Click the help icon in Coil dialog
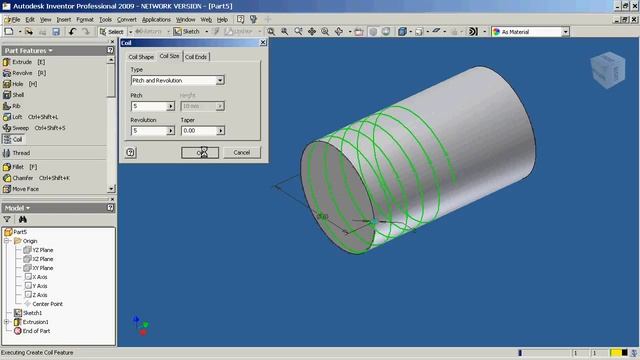640x360 pixels. (x=130, y=153)
